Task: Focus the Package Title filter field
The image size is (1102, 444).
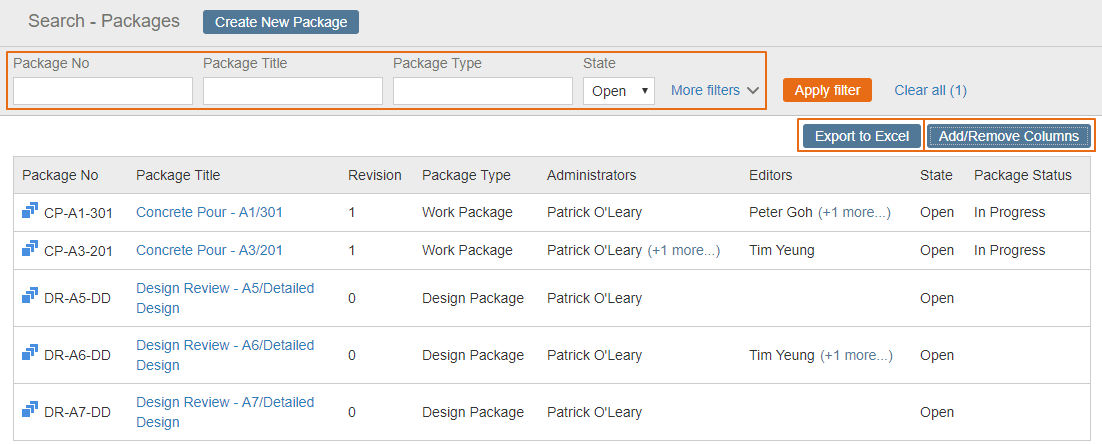Action: pos(293,91)
